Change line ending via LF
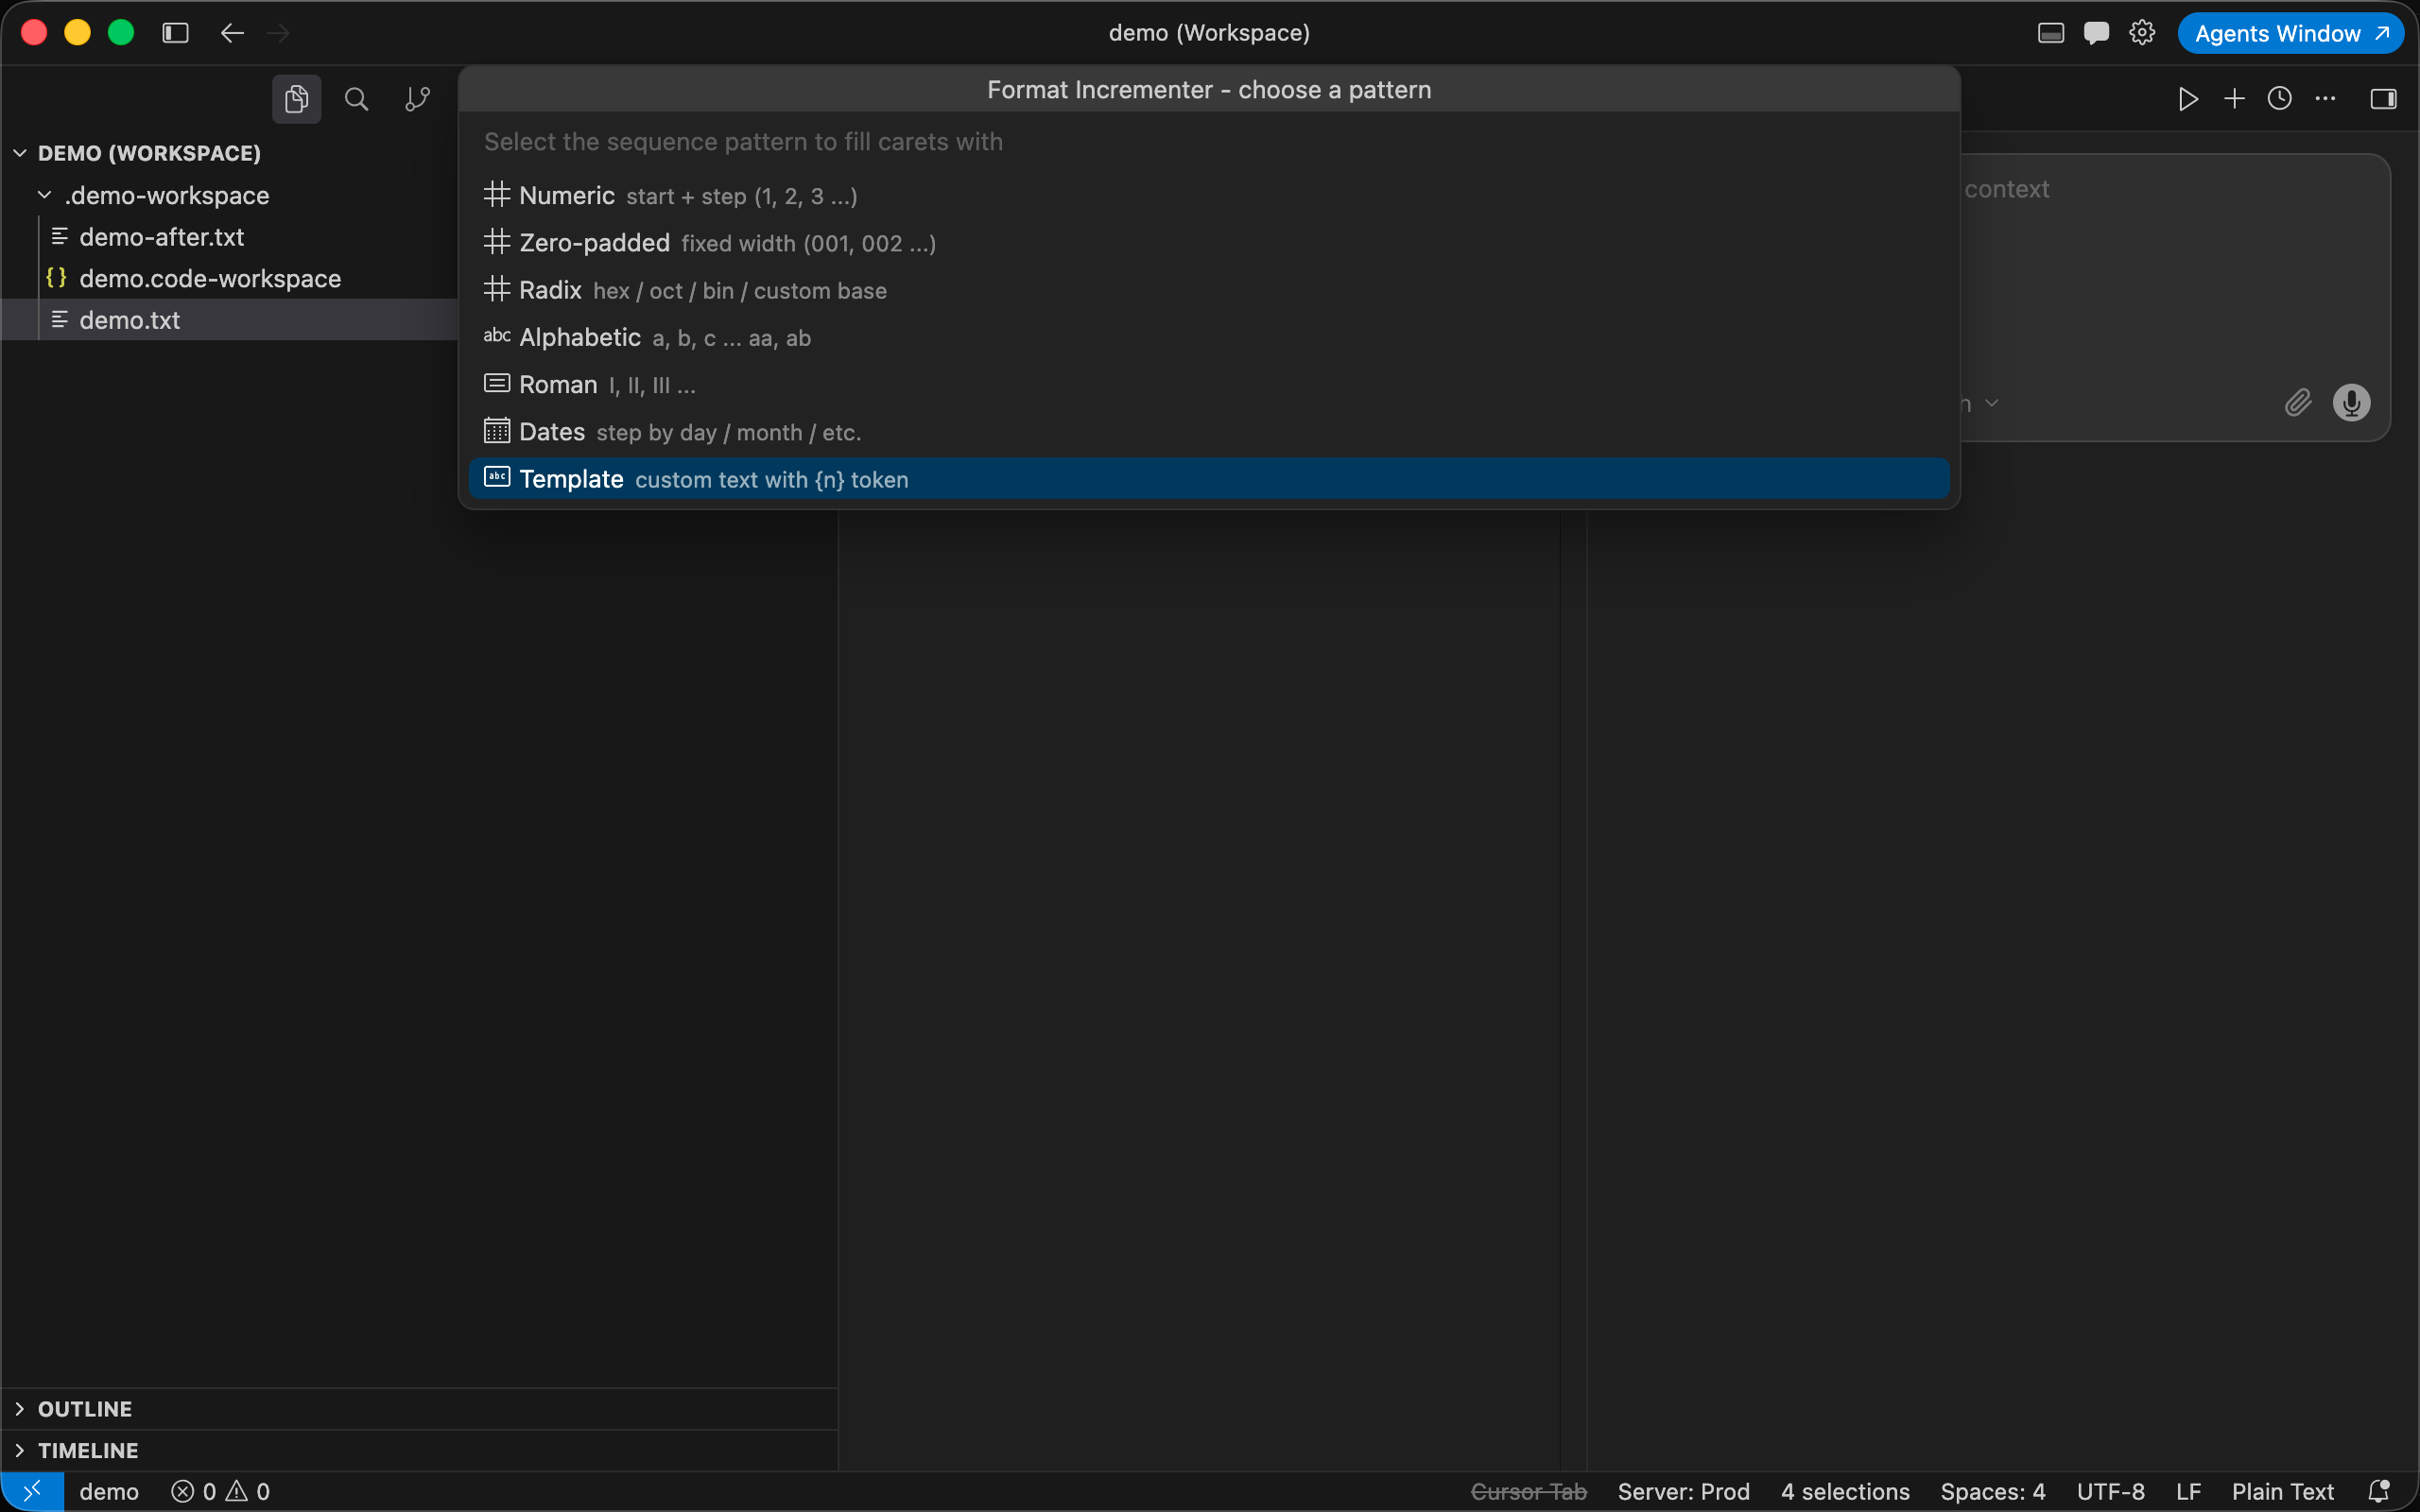 click(2188, 1491)
